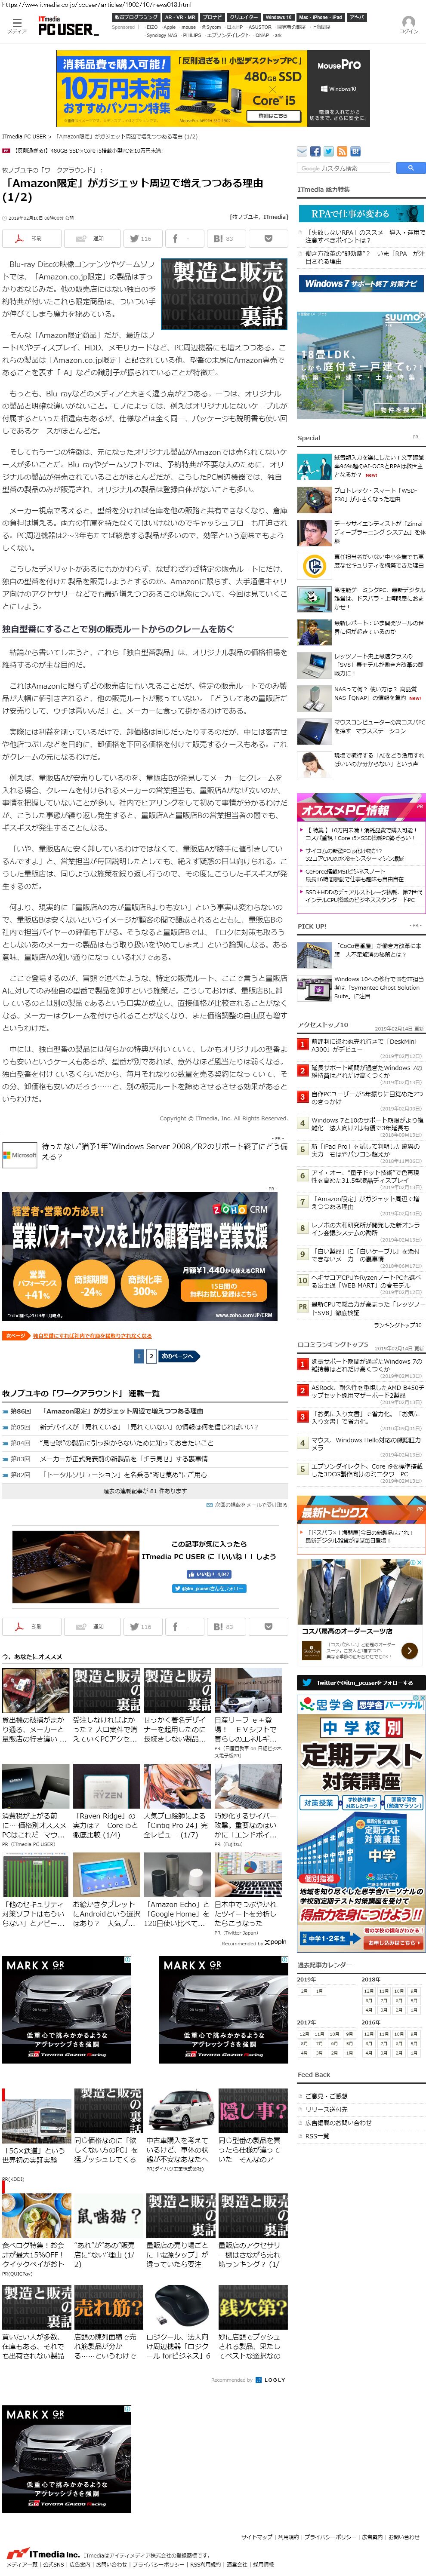Open series entry 第86回 Amazon限定 article link

(x=121, y=1411)
